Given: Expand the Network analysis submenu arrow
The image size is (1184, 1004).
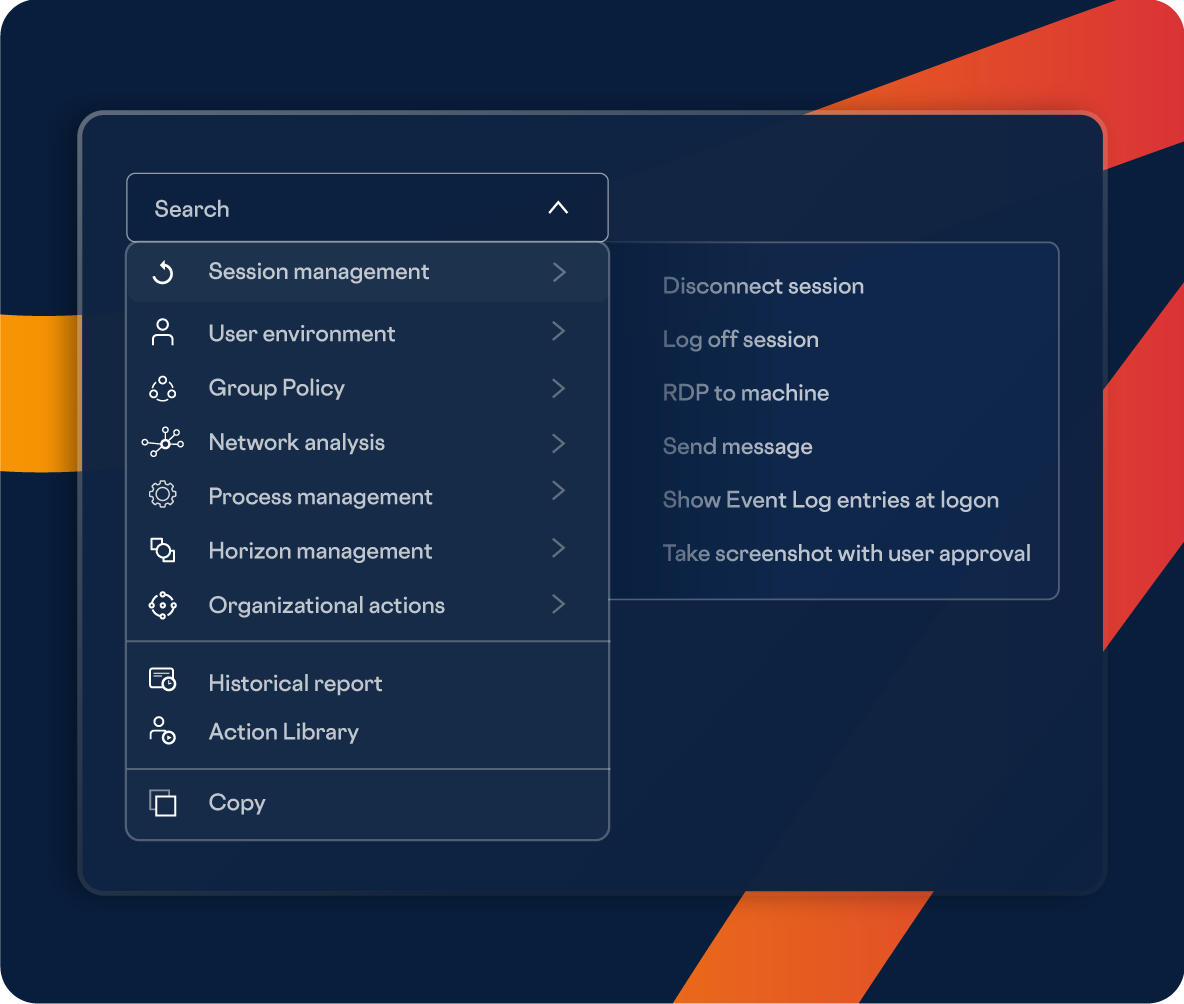Looking at the screenshot, I should tap(559, 443).
